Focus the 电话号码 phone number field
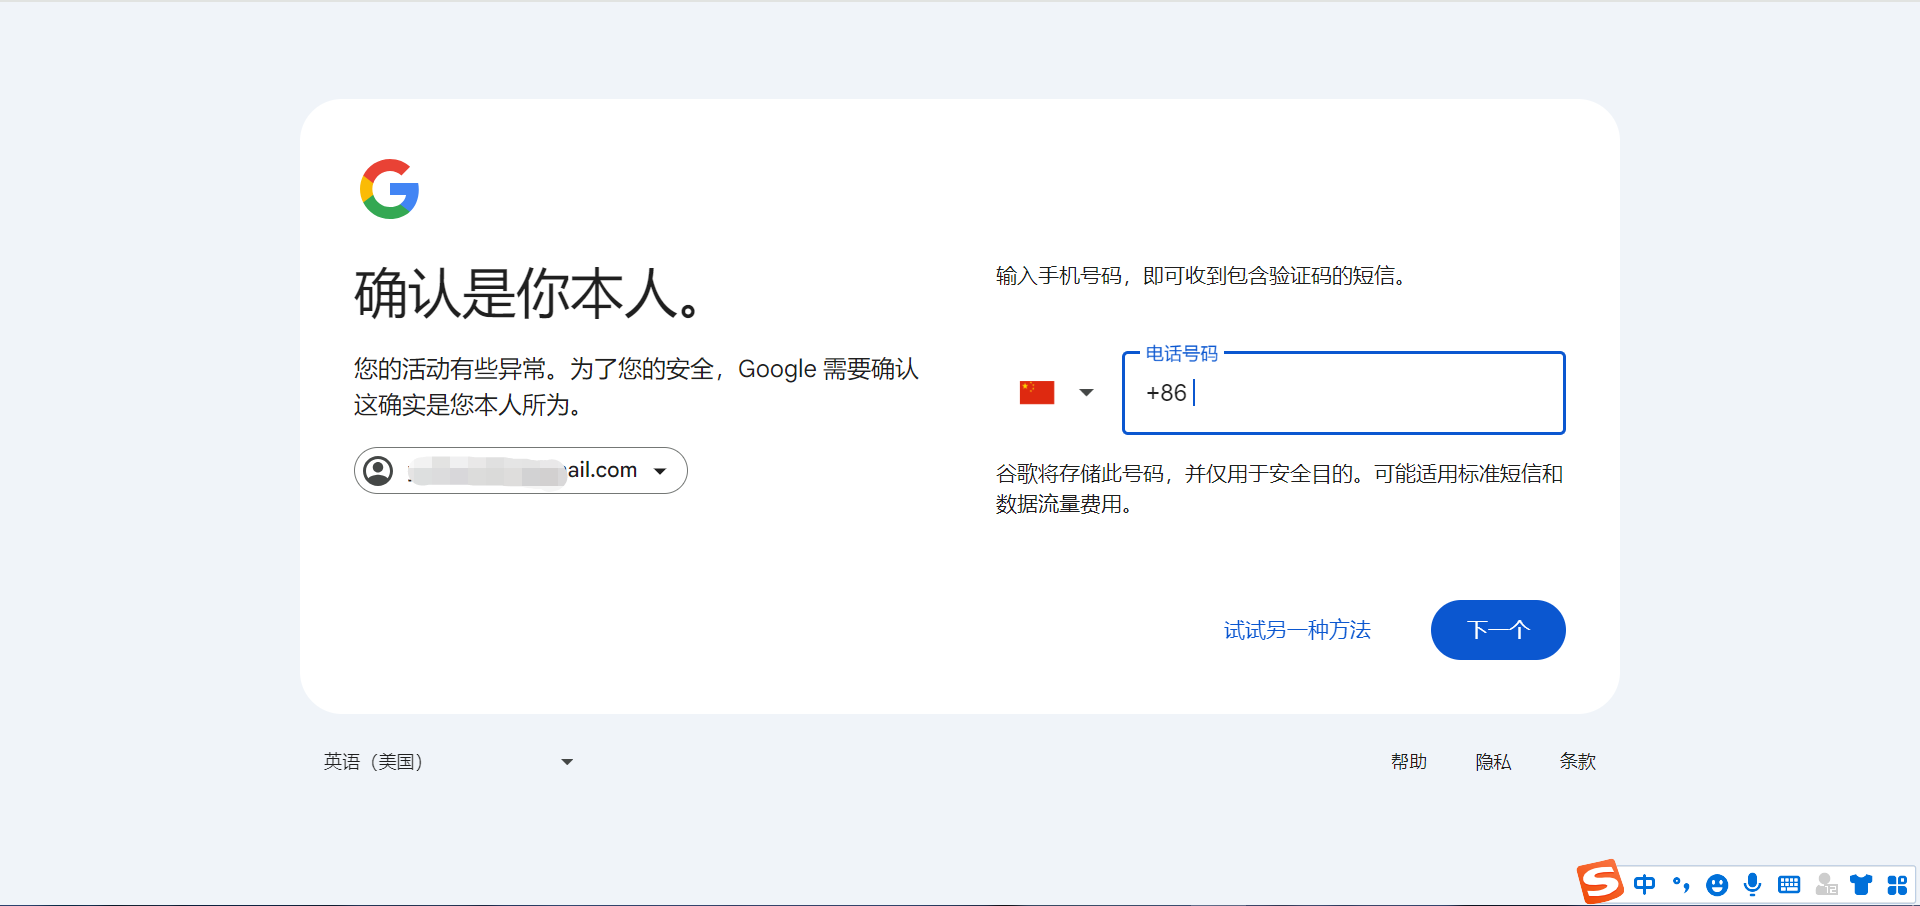This screenshot has height=906, width=1920. 1343,393
